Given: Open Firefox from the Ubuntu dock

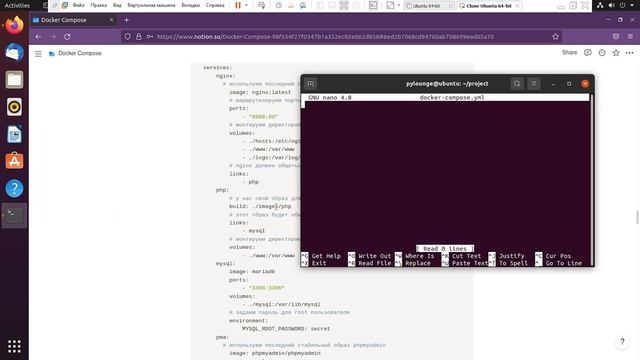Looking at the screenshot, I should point(14,25).
